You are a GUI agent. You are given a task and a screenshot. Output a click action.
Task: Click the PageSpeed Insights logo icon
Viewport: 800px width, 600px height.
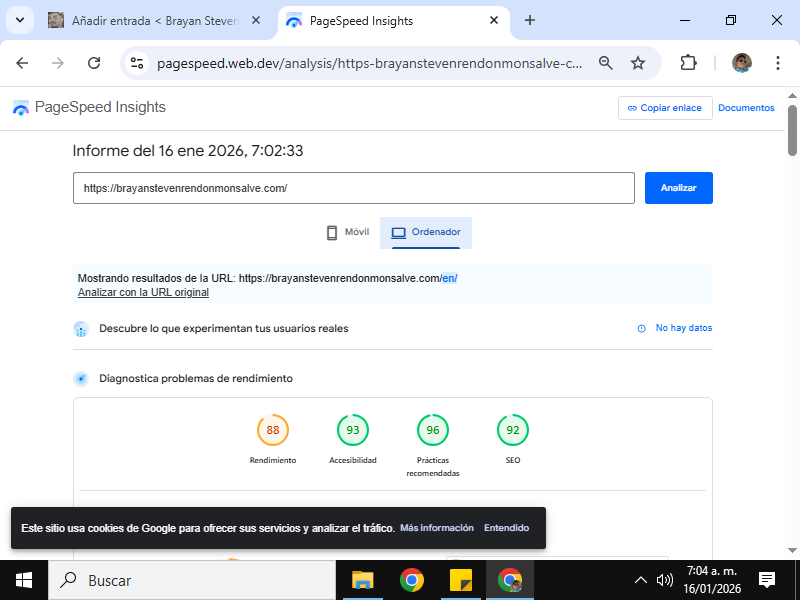pyautogui.click(x=21, y=108)
